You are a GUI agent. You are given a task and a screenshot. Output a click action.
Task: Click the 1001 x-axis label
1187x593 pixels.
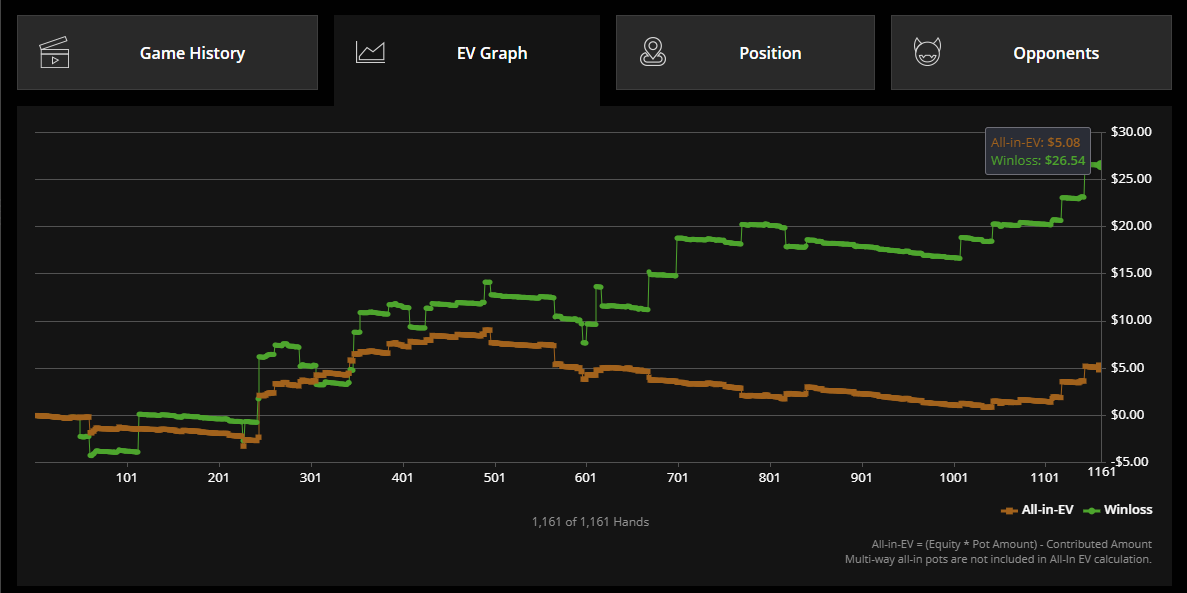point(954,478)
